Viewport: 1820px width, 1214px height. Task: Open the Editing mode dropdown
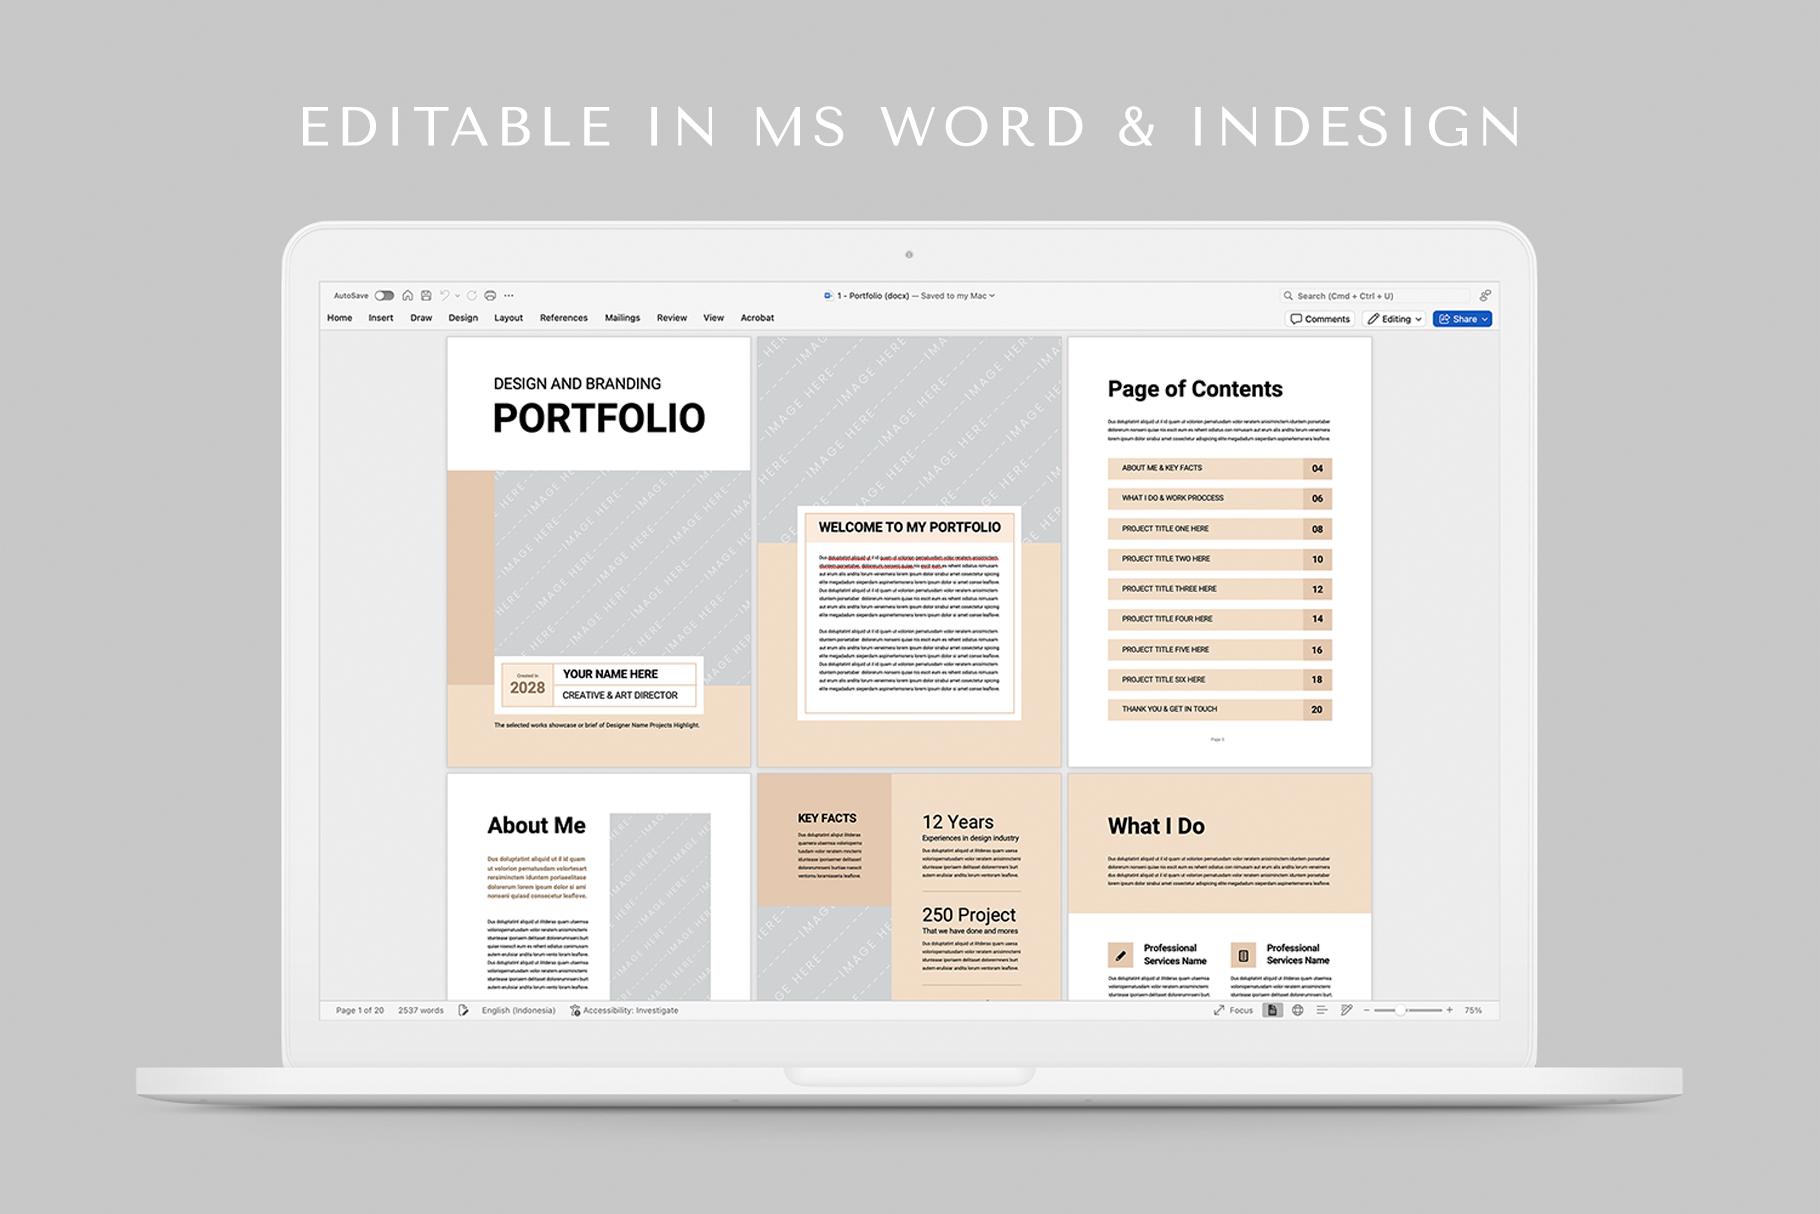click(1394, 318)
